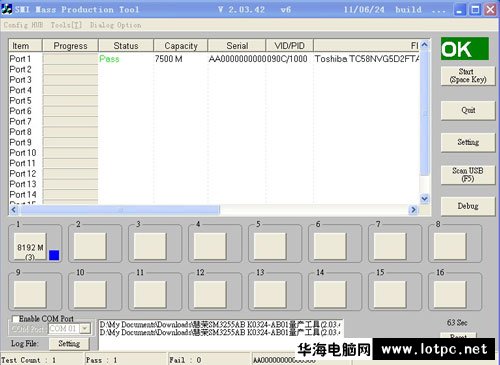Select port slot box 15
500x365 pixels.
(390, 294)
